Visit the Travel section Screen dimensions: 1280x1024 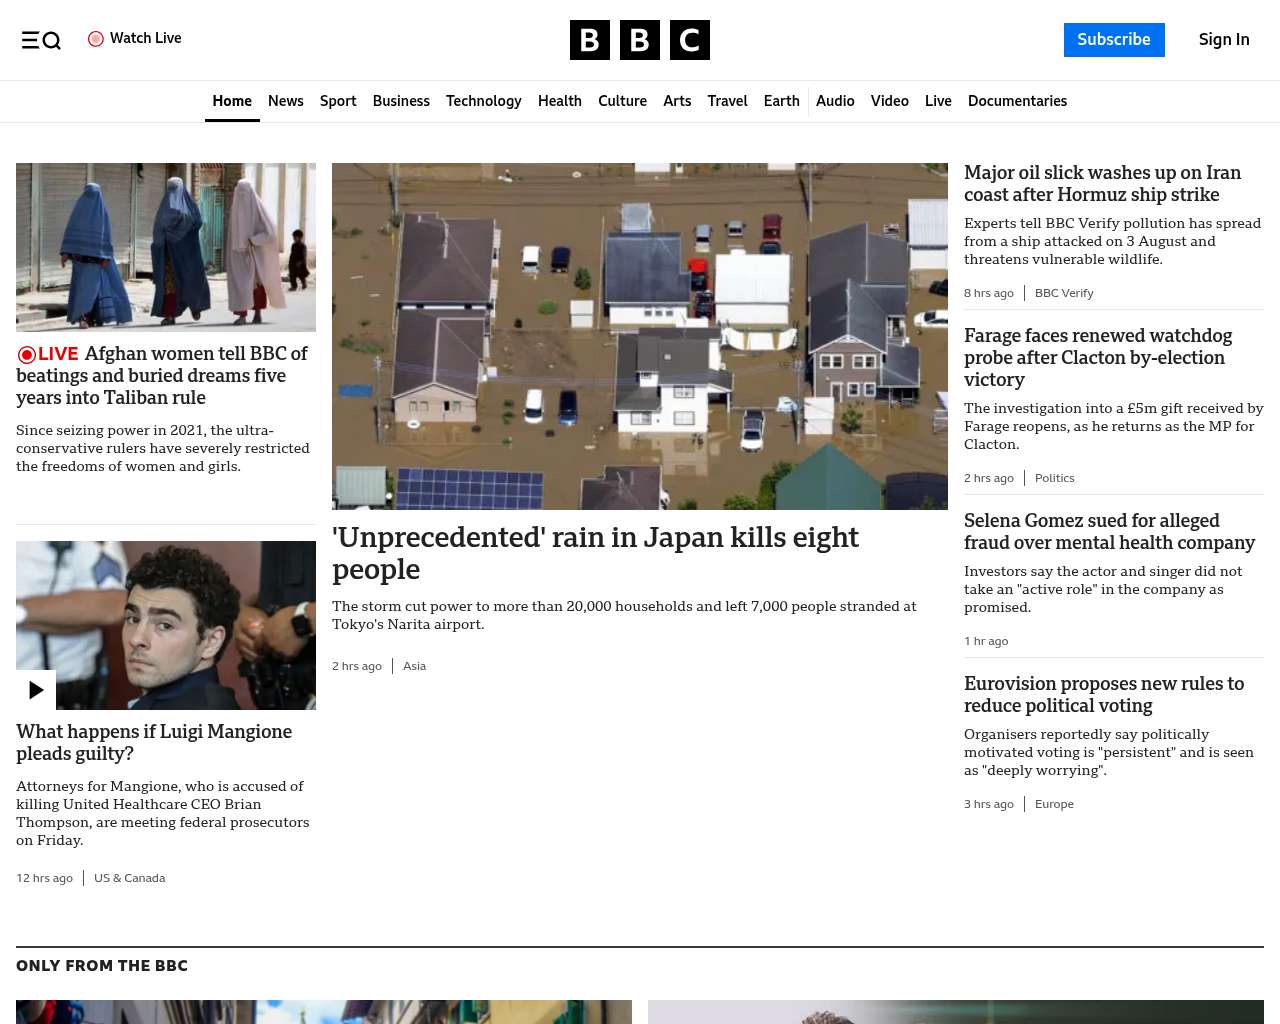(x=727, y=101)
